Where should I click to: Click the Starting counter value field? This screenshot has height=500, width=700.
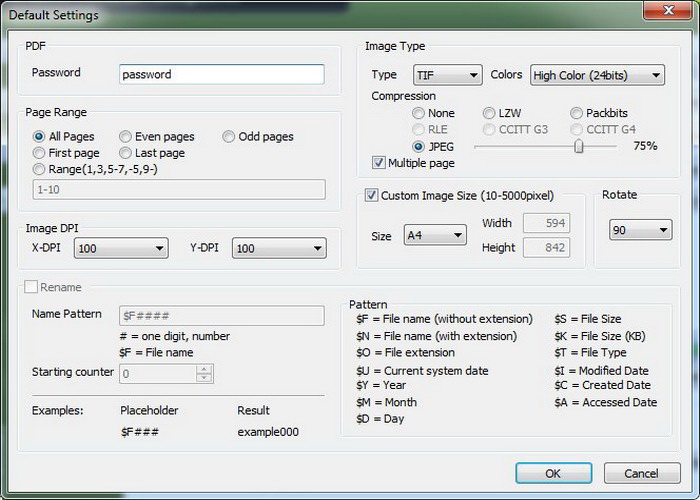coord(157,373)
